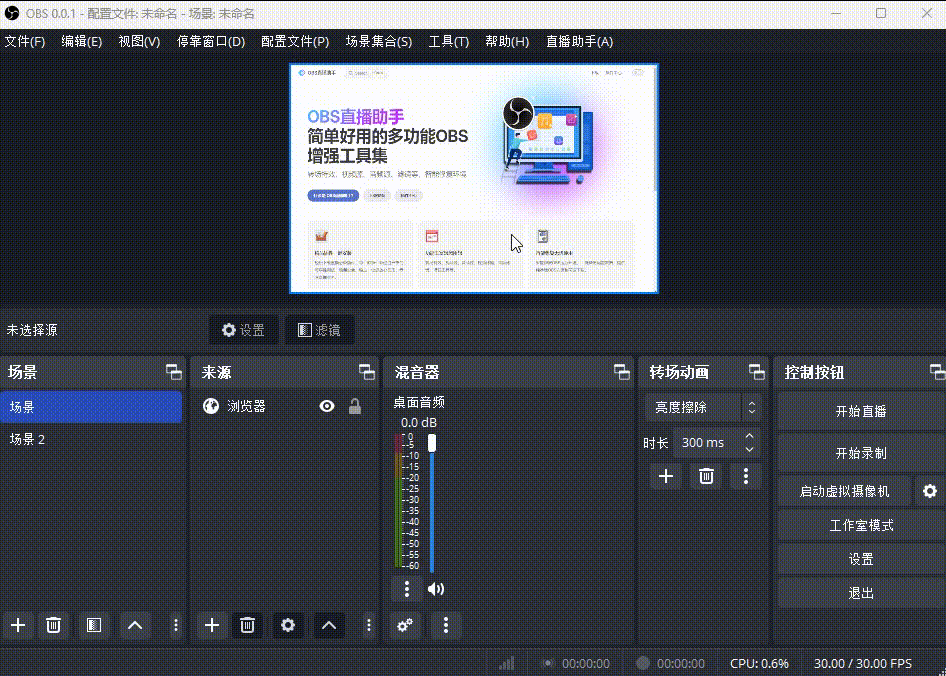Click 开始录制 button
This screenshot has width=946, height=676.
tap(861, 453)
